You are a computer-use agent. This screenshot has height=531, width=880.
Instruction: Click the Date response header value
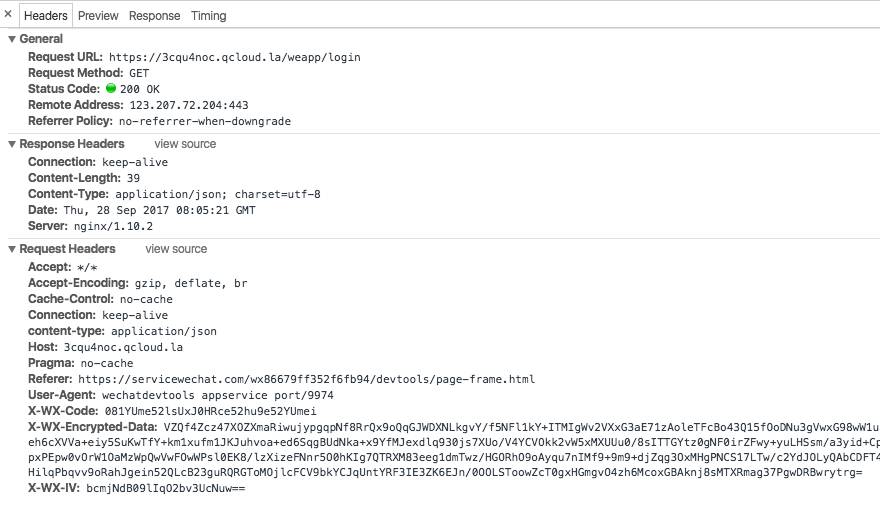159,210
